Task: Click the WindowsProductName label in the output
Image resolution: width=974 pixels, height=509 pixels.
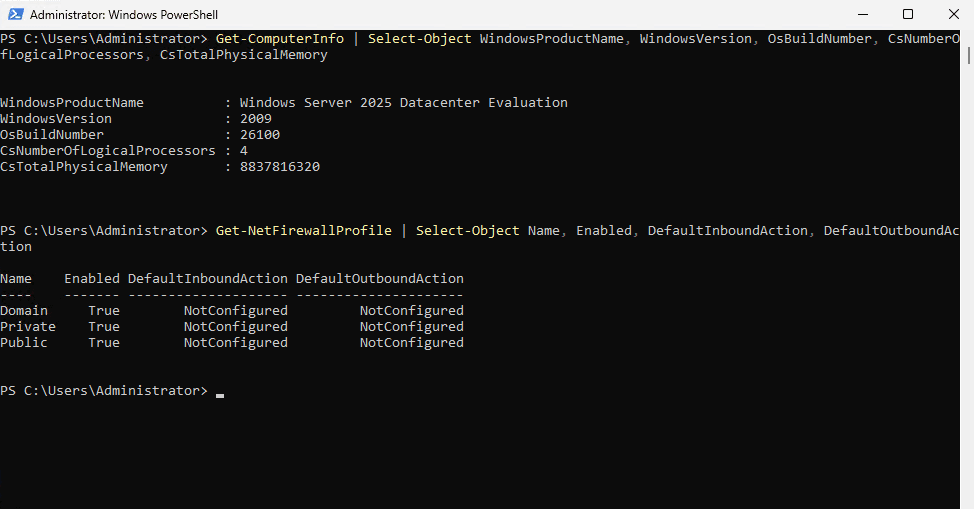Action: pos(71,103)
